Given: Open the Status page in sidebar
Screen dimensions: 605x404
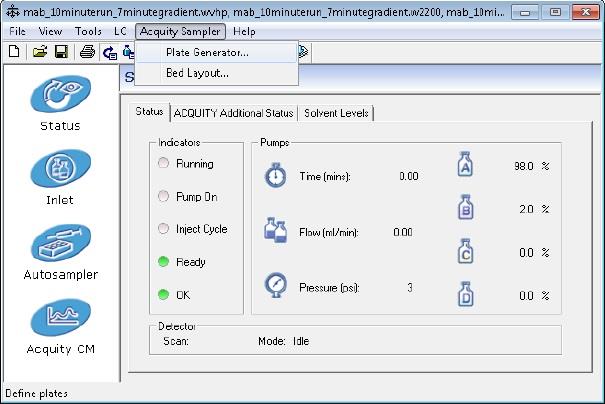Looking at the screenshot, I should point(61,103).
